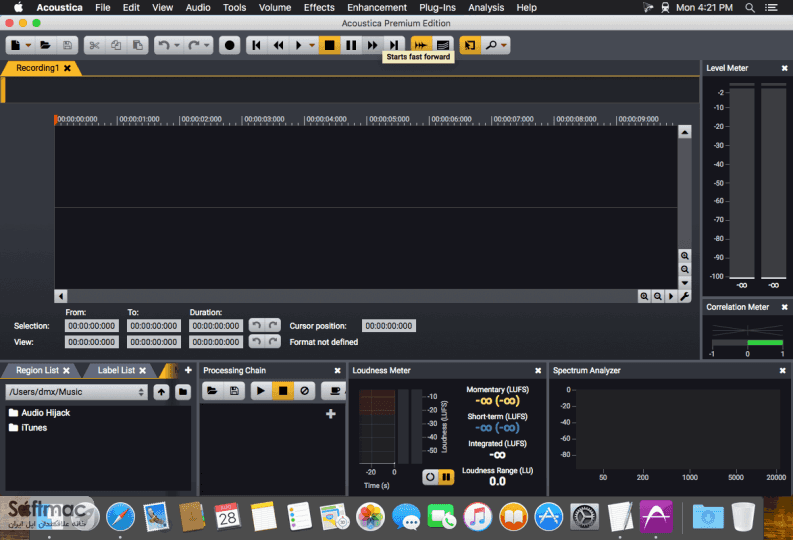
Task: Expand the /Users/dmx/Music path dropdown
Action: (141, 392)
